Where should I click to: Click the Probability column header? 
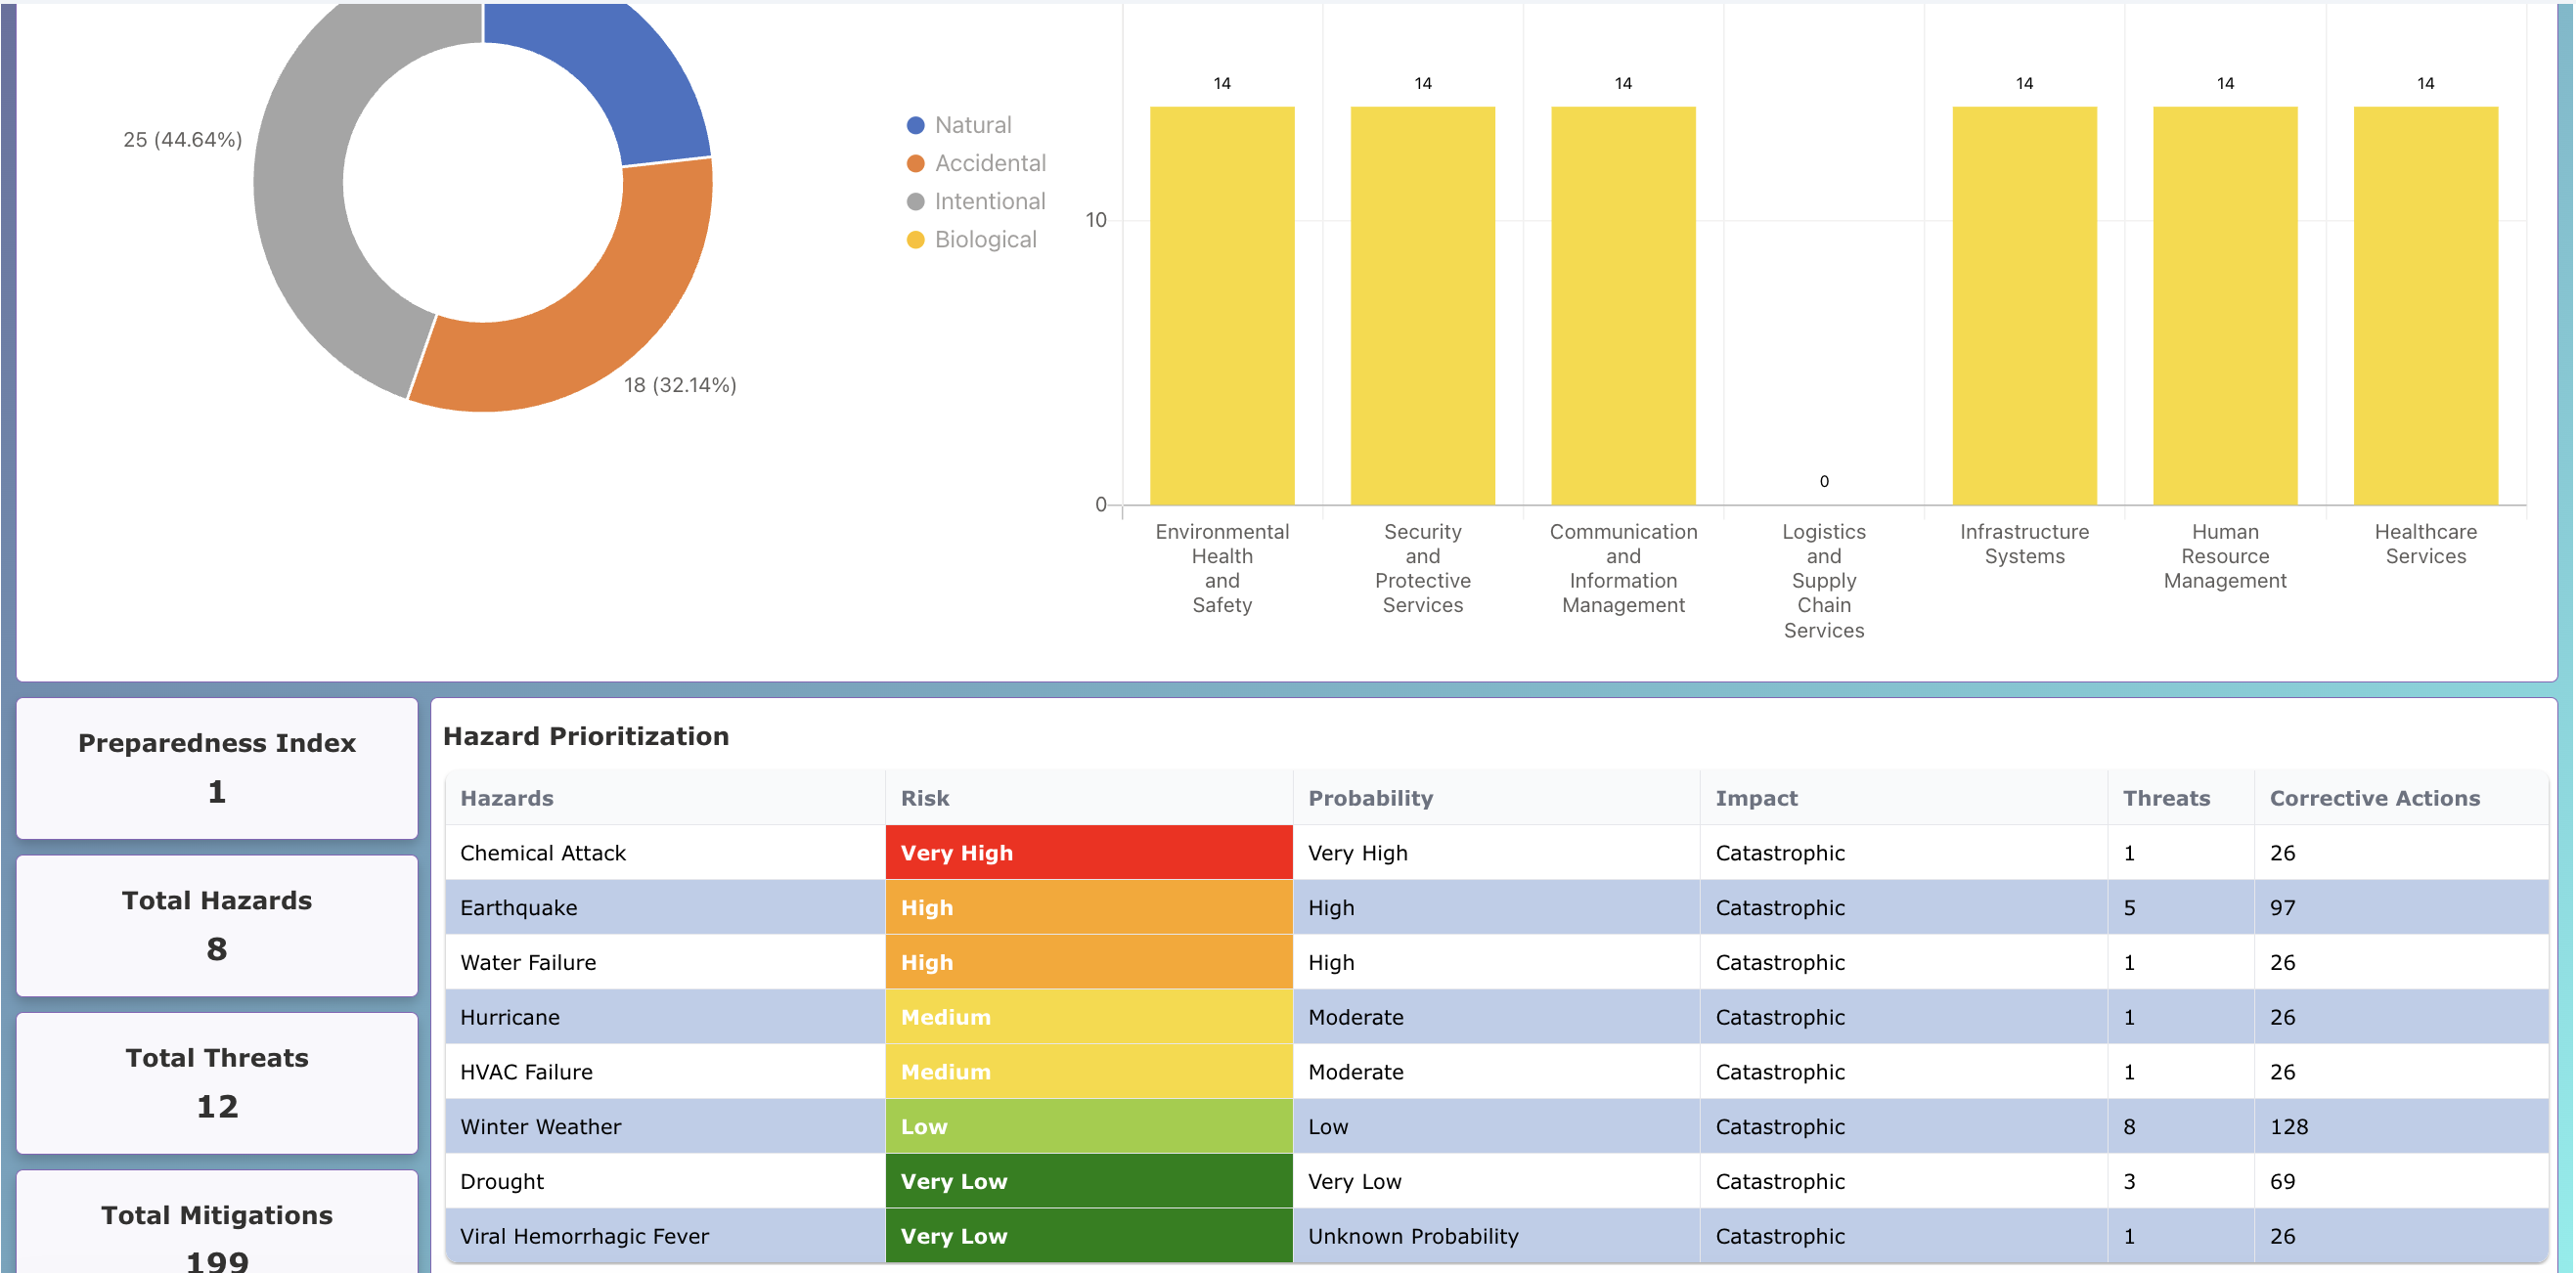[1370, 798]
